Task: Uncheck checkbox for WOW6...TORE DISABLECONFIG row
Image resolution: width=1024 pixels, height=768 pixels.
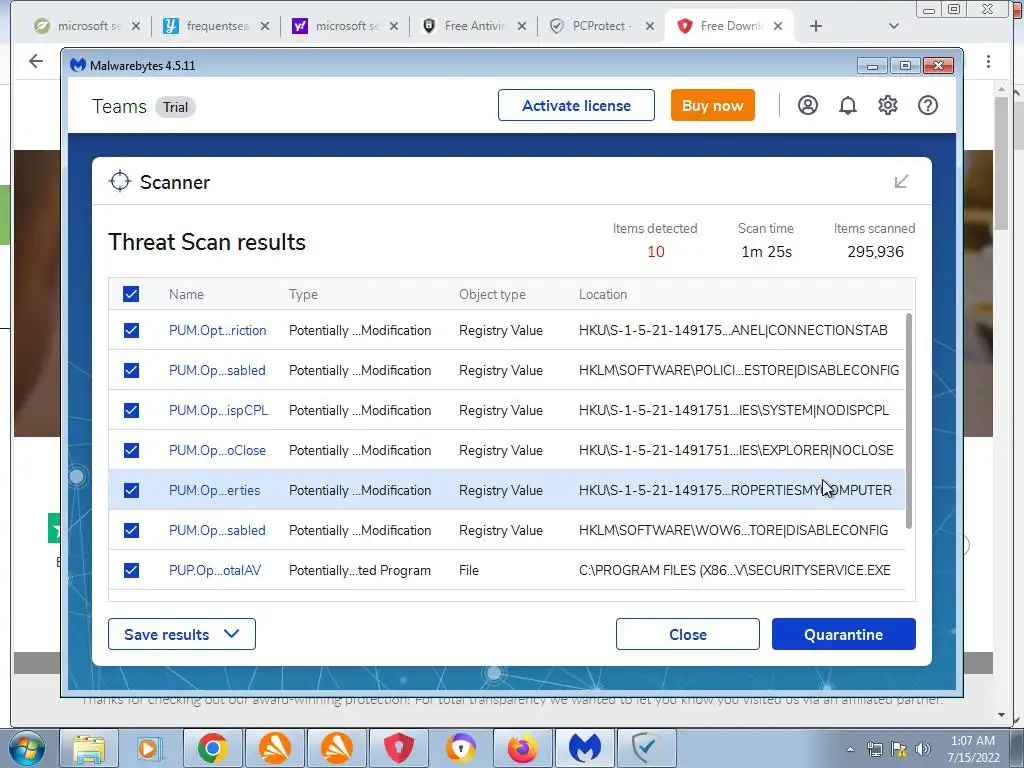Action: pos(131,530)
